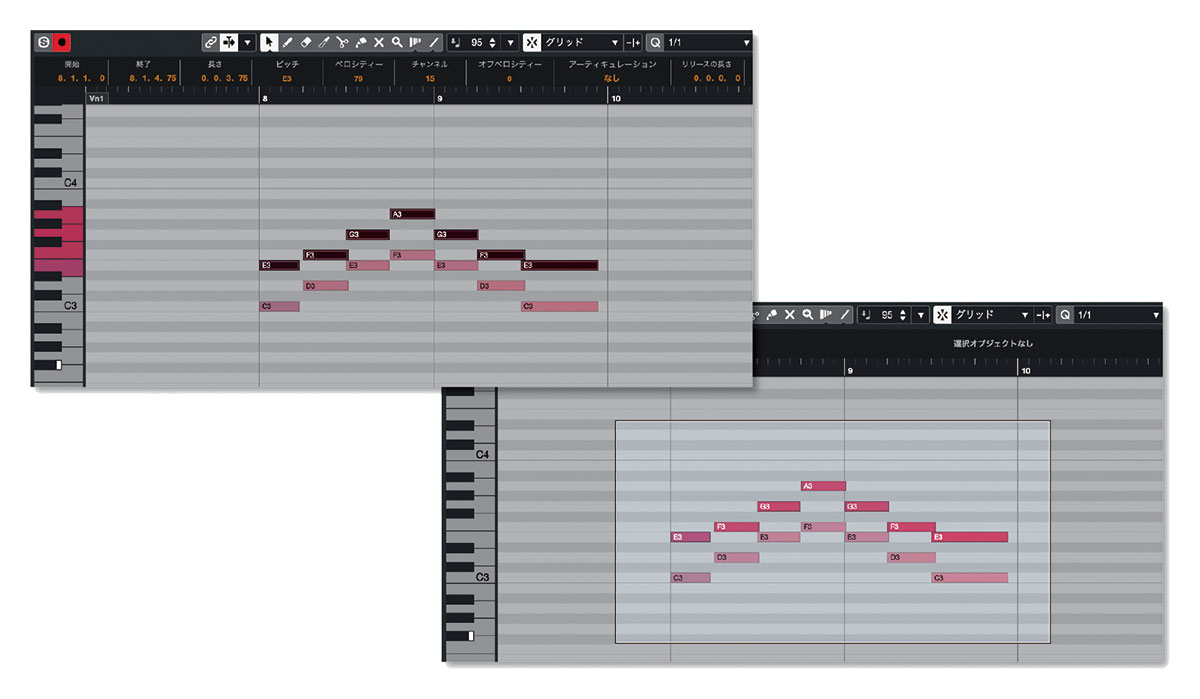
Task: Click bar 8 marker in upper window ruler
Action: coord(264,99)
